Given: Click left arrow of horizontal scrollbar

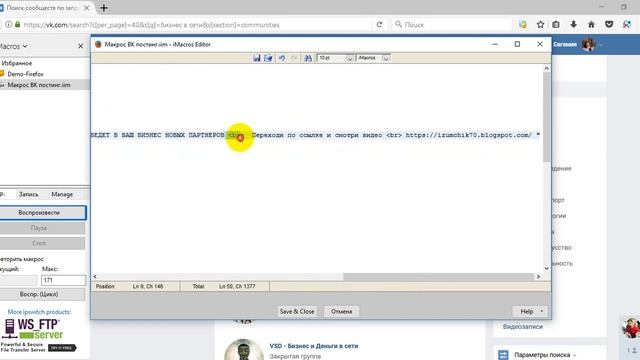Looking at the screenshot, I should click(x=95, y=277).
